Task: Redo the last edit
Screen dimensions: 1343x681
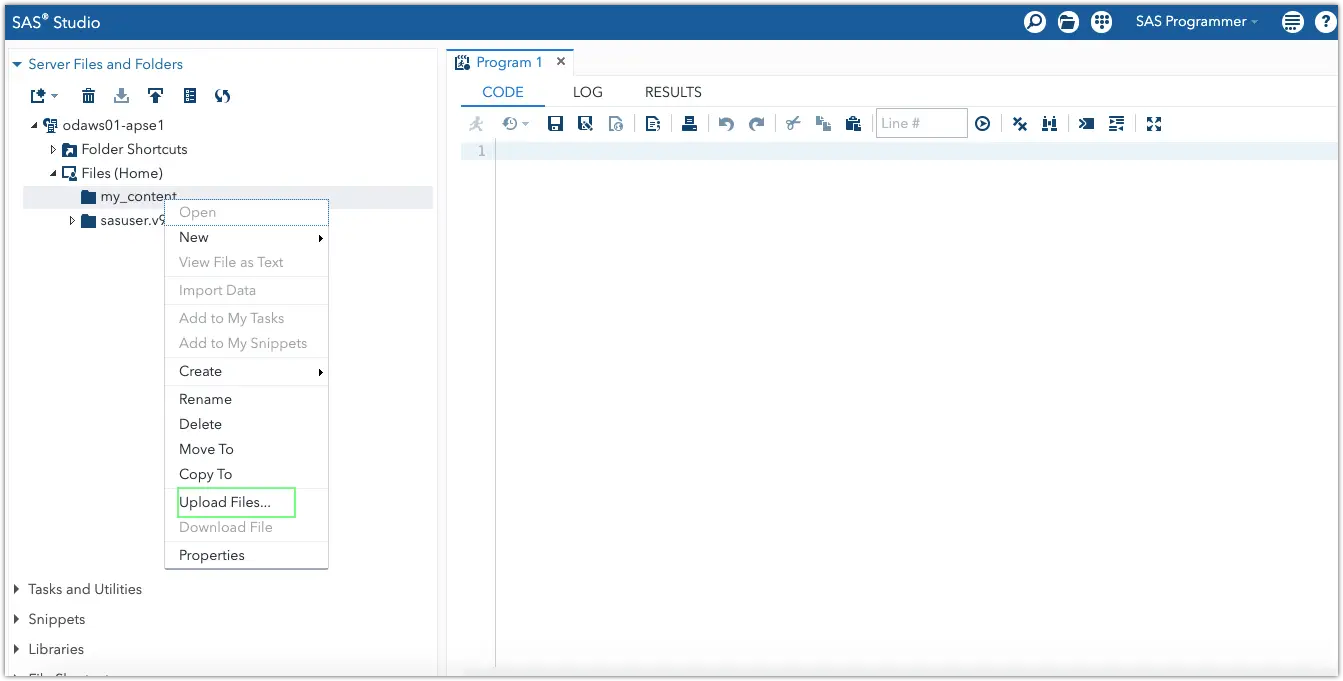Action: (757, 124)
